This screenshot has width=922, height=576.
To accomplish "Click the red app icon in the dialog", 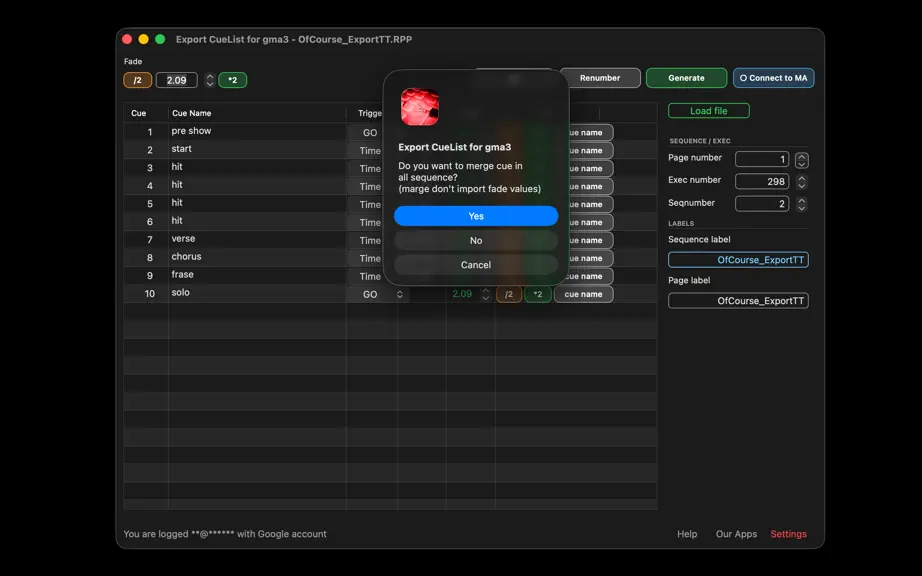I will [x=419, y=107].
